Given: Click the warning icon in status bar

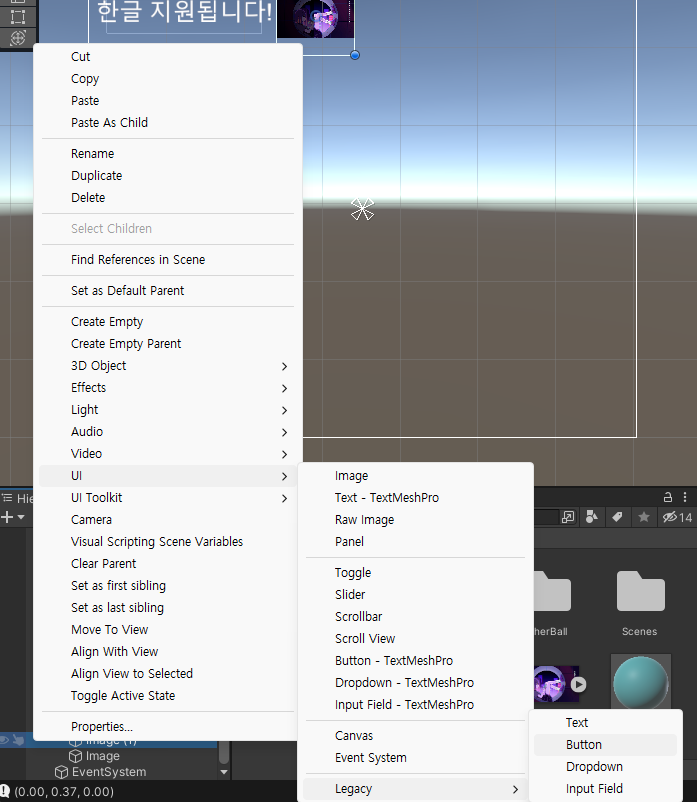Looking at the screenshot, I should (5, 791).
